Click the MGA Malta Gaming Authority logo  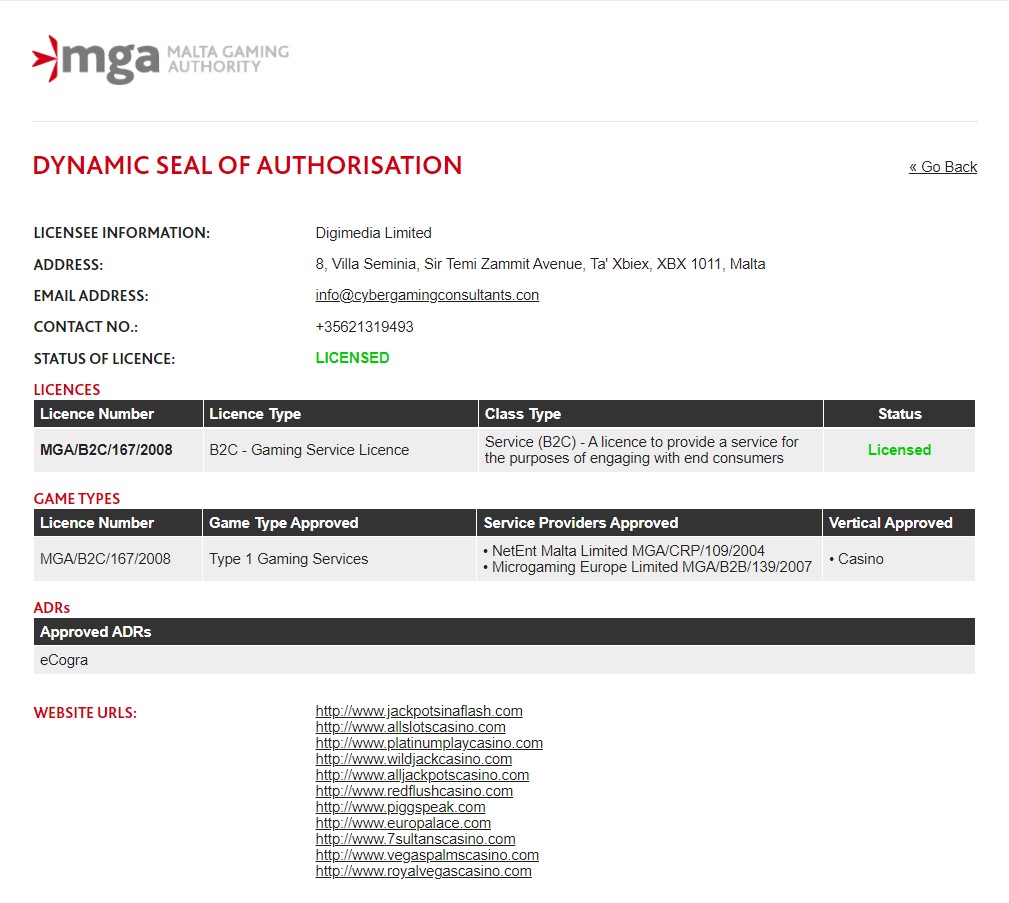160,59
